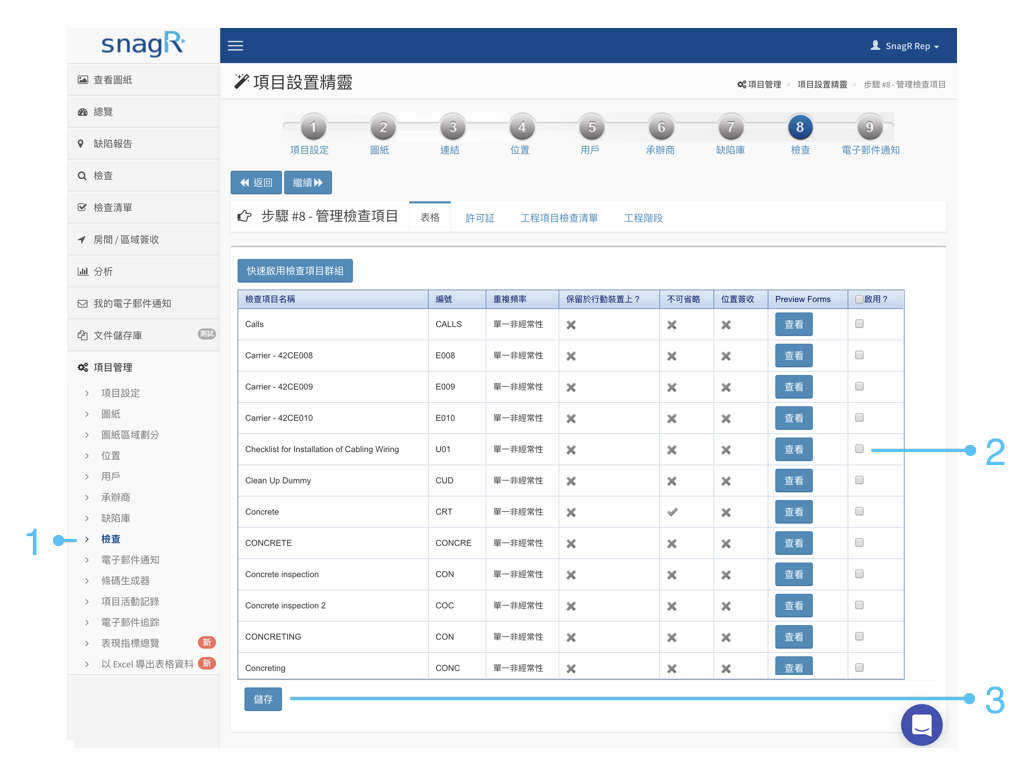Click the 分析 bar chart icon
Viewport: 1024px width, 768px height.
point(83,272)
